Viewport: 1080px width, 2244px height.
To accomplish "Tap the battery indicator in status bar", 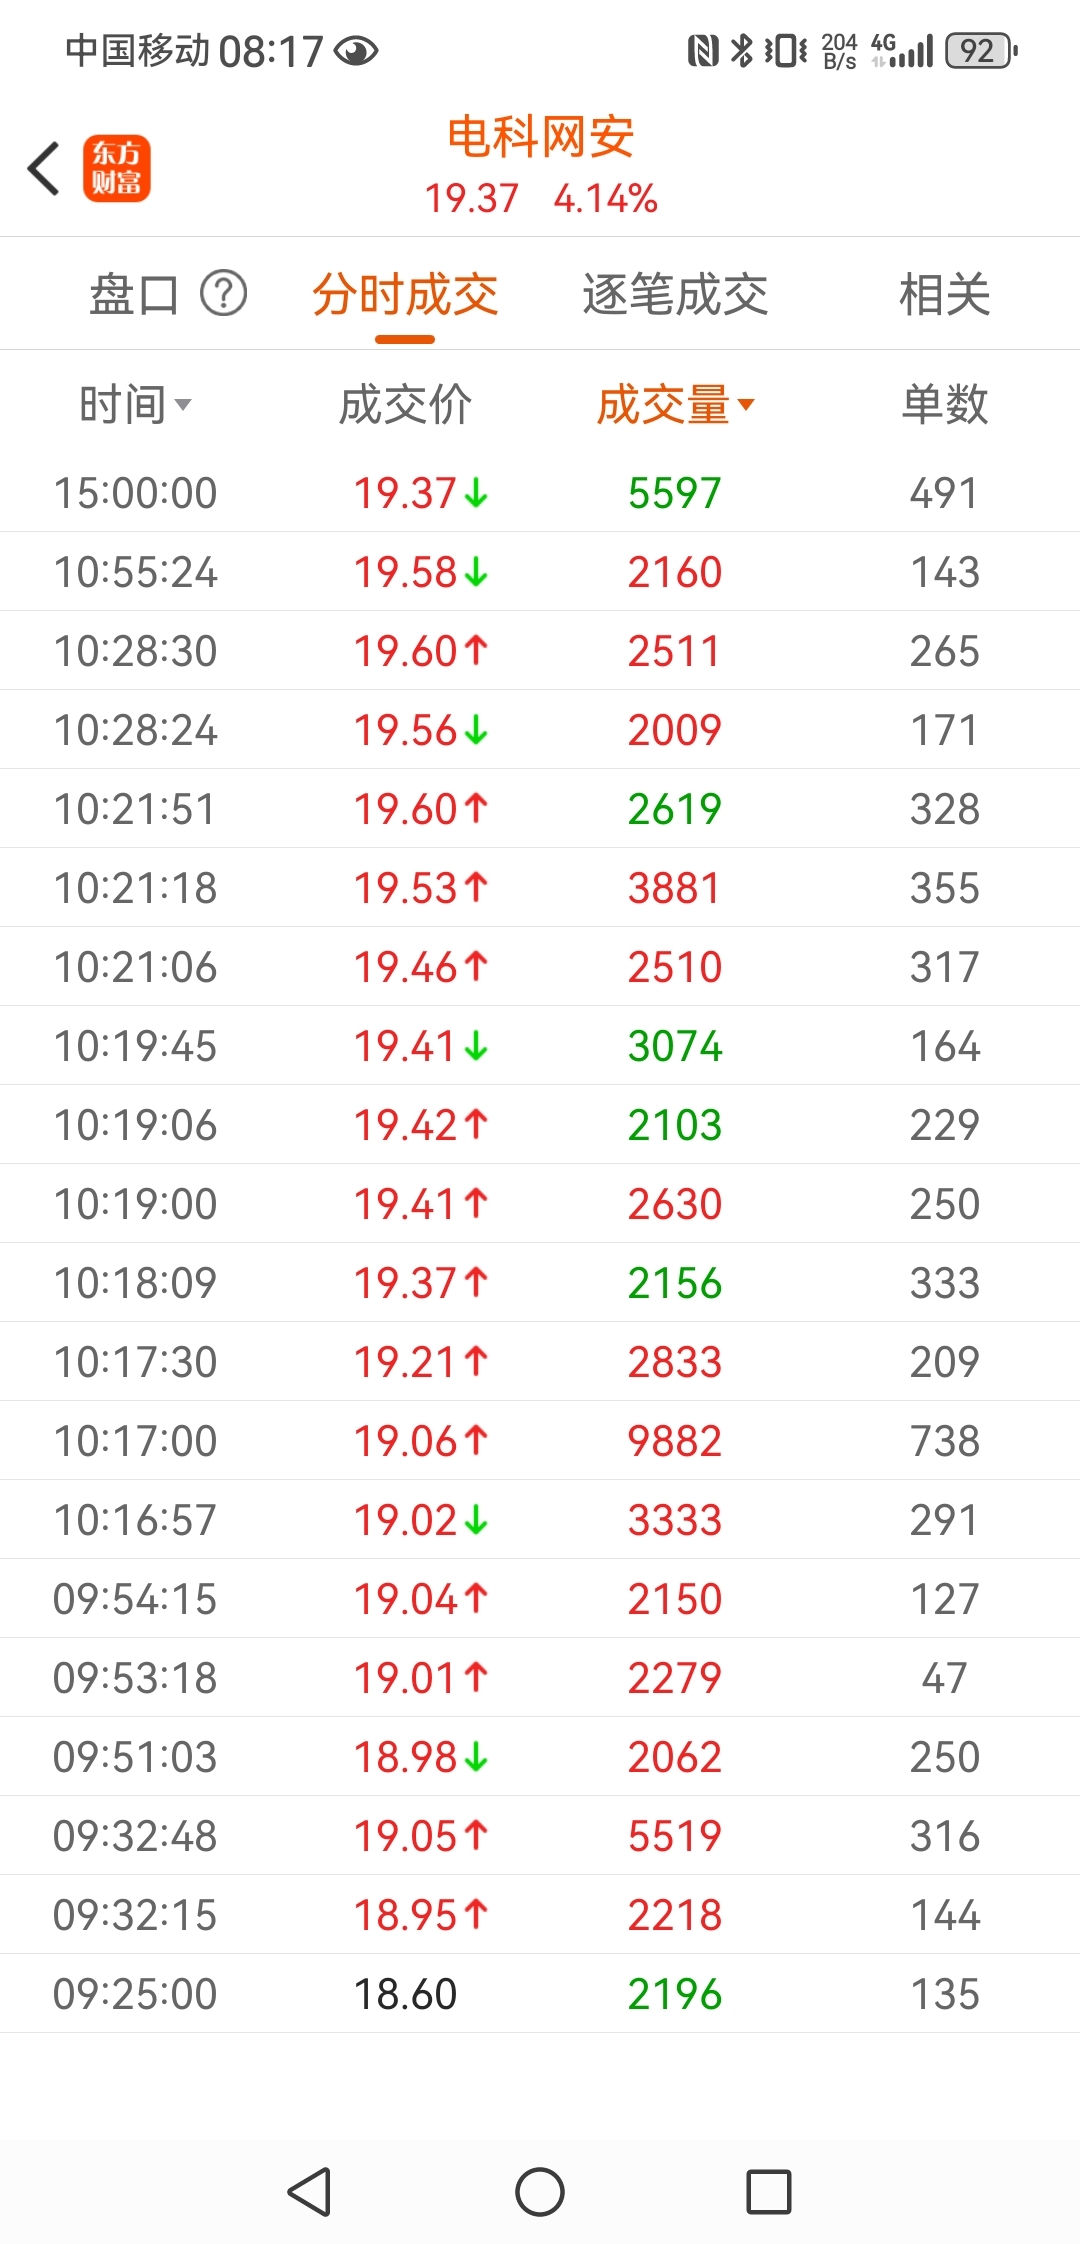I will tap(982, 50).
